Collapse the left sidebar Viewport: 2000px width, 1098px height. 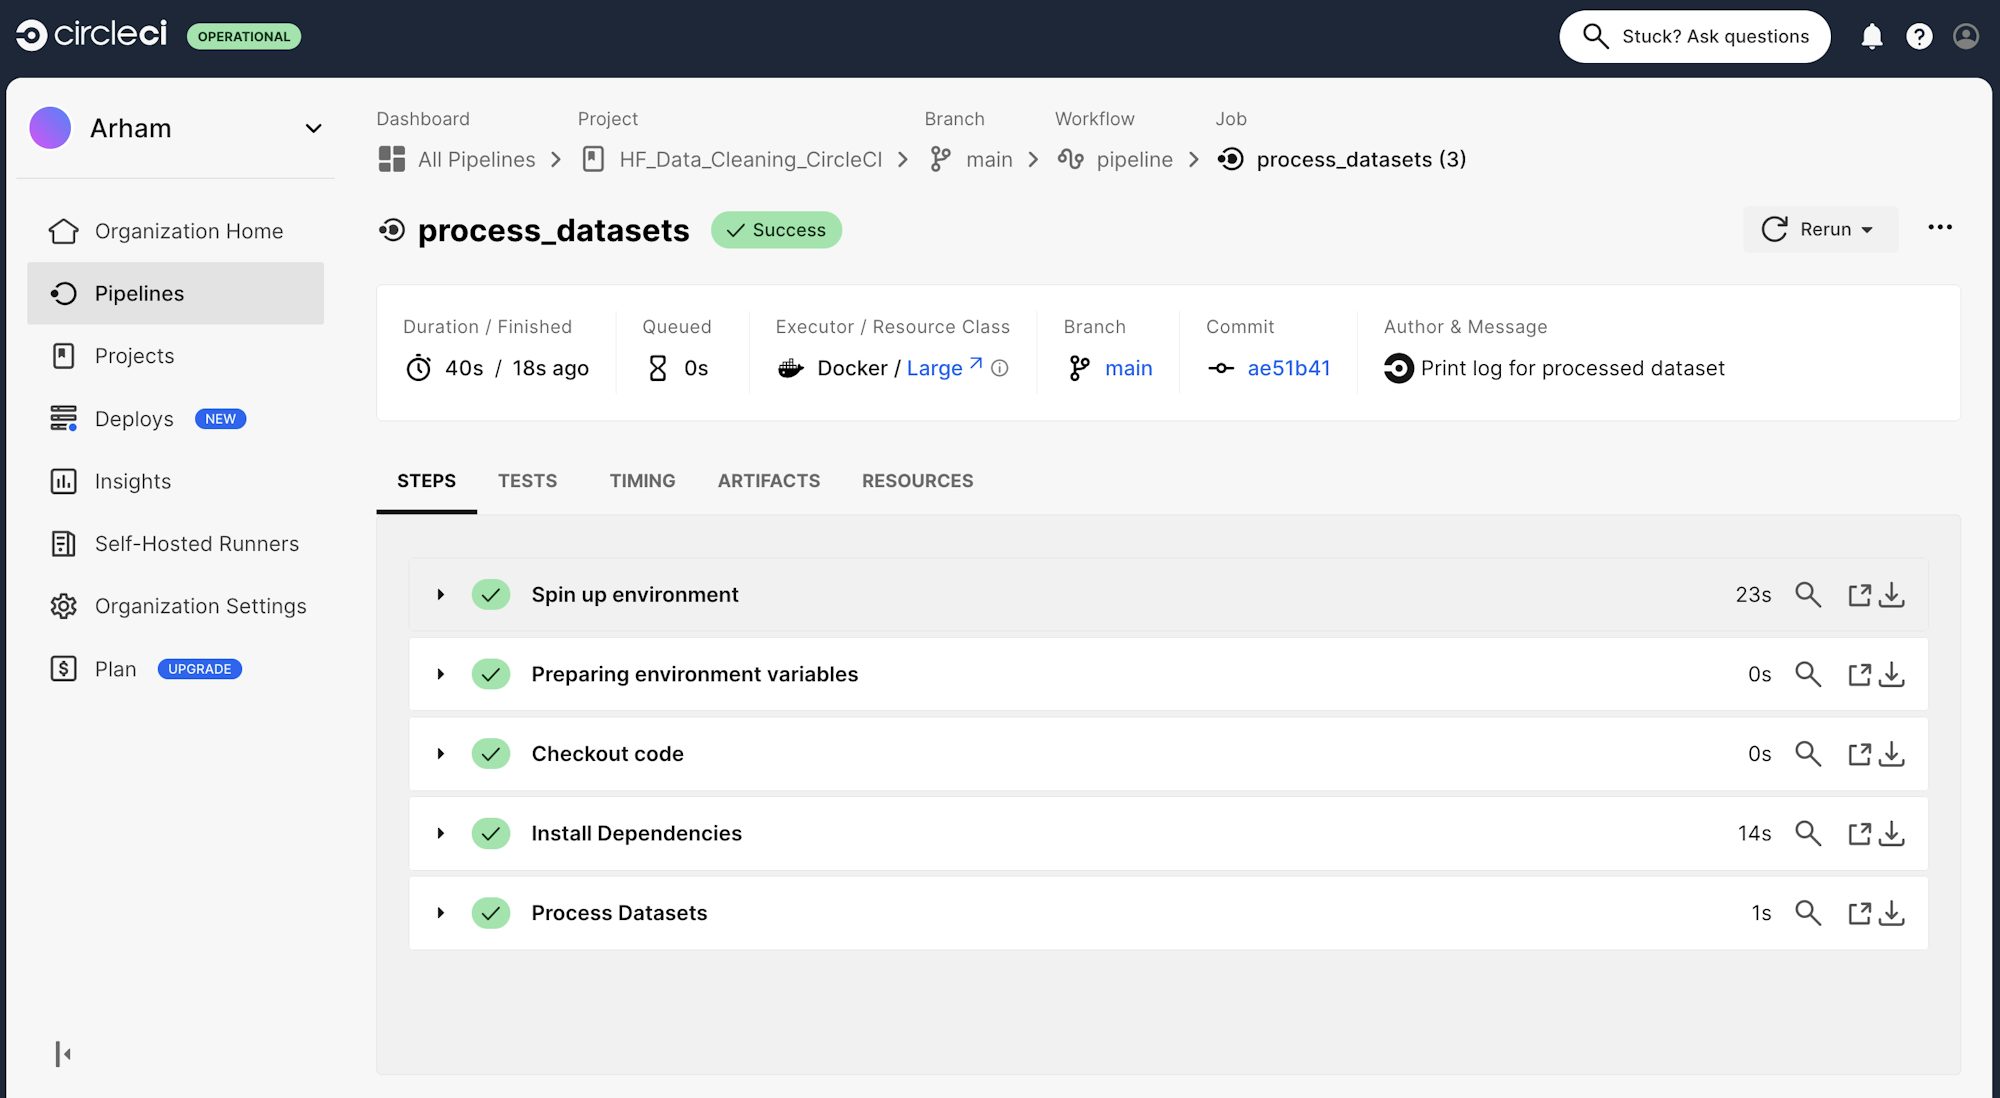(x=64, y=1053)
